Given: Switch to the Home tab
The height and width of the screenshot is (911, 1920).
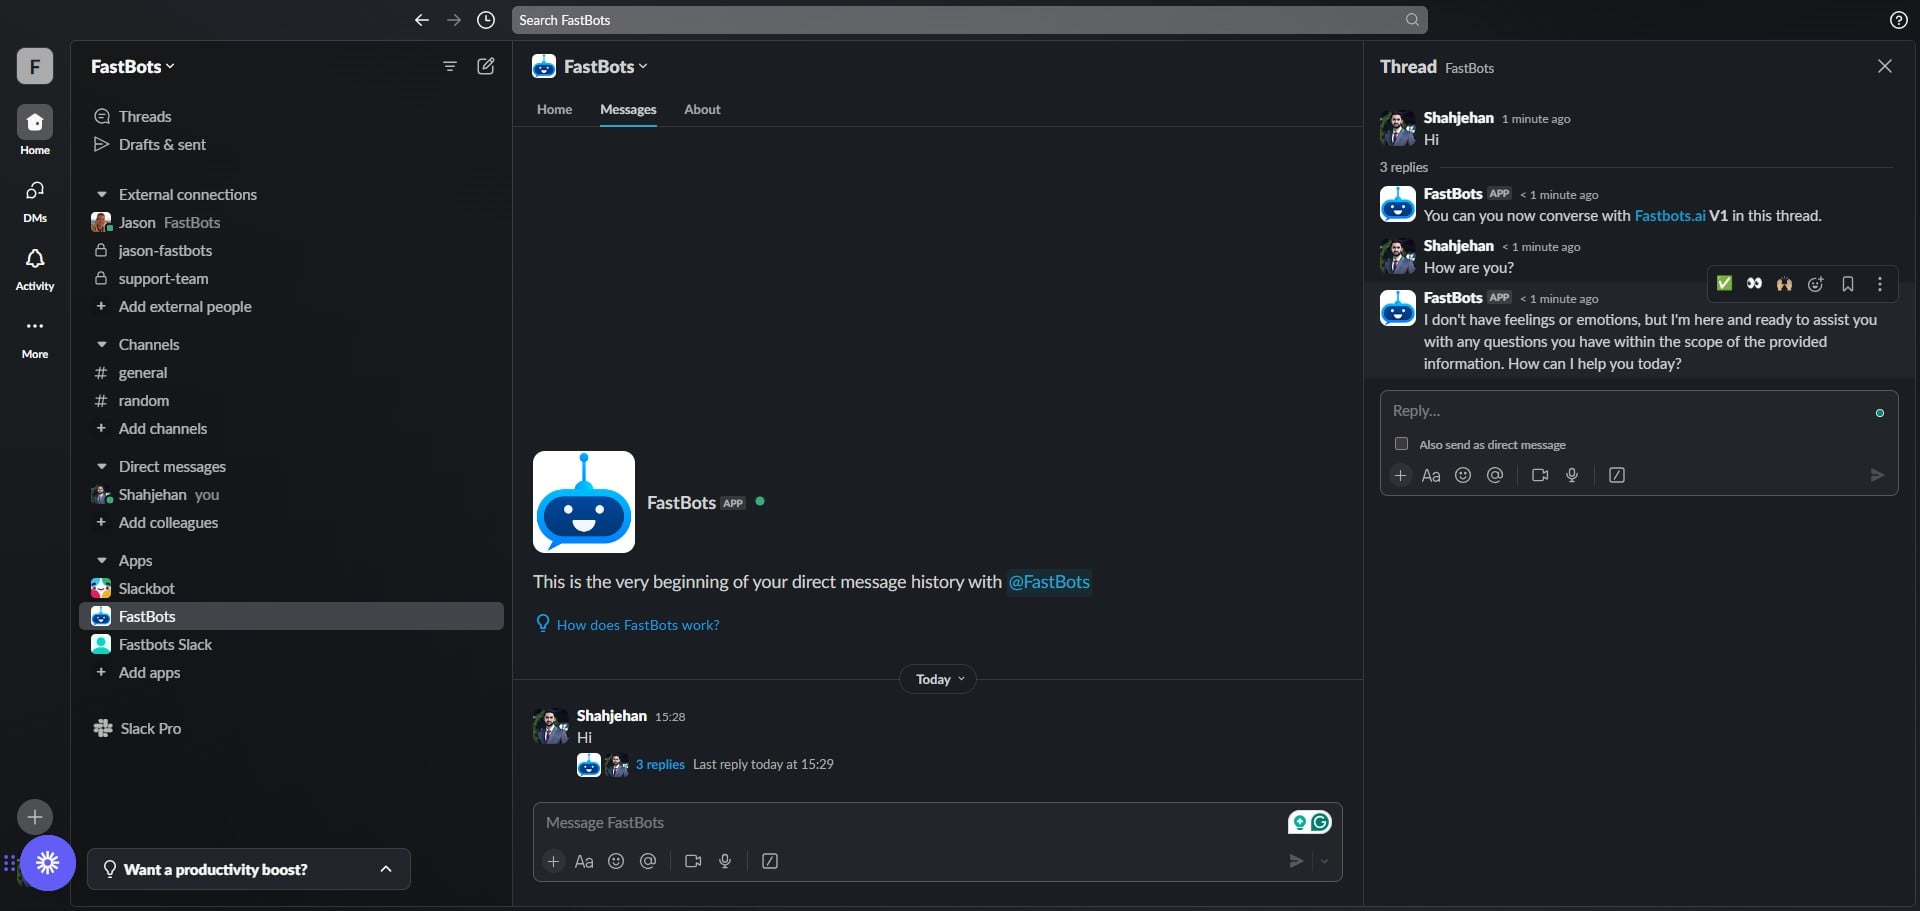Looking at the screenshot, I should (554, 109).
